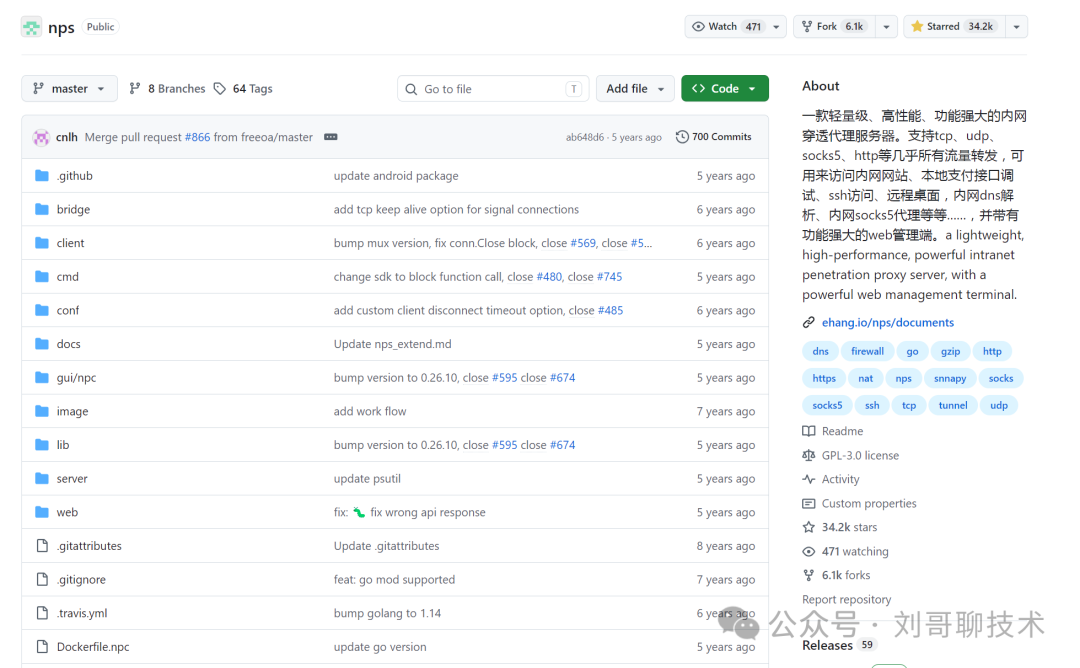Click the Dockerfile.npc file icon

tap(42, 647)
